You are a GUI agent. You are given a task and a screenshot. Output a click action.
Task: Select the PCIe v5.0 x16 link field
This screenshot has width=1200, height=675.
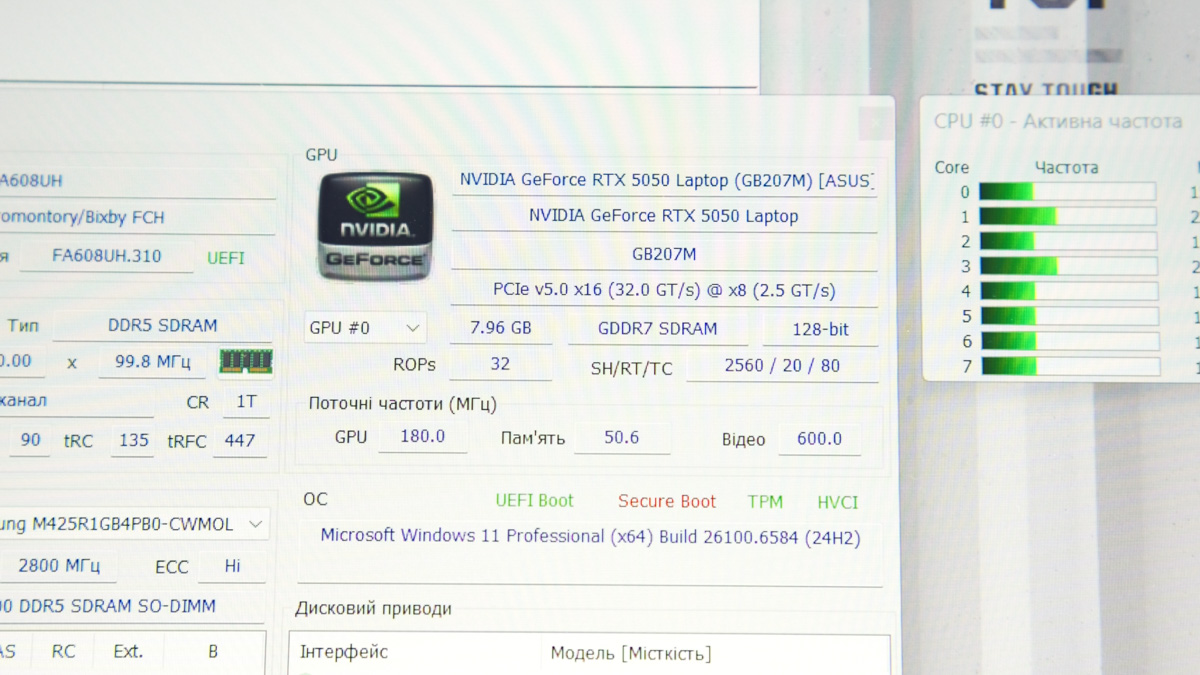[x=665, y=291]
